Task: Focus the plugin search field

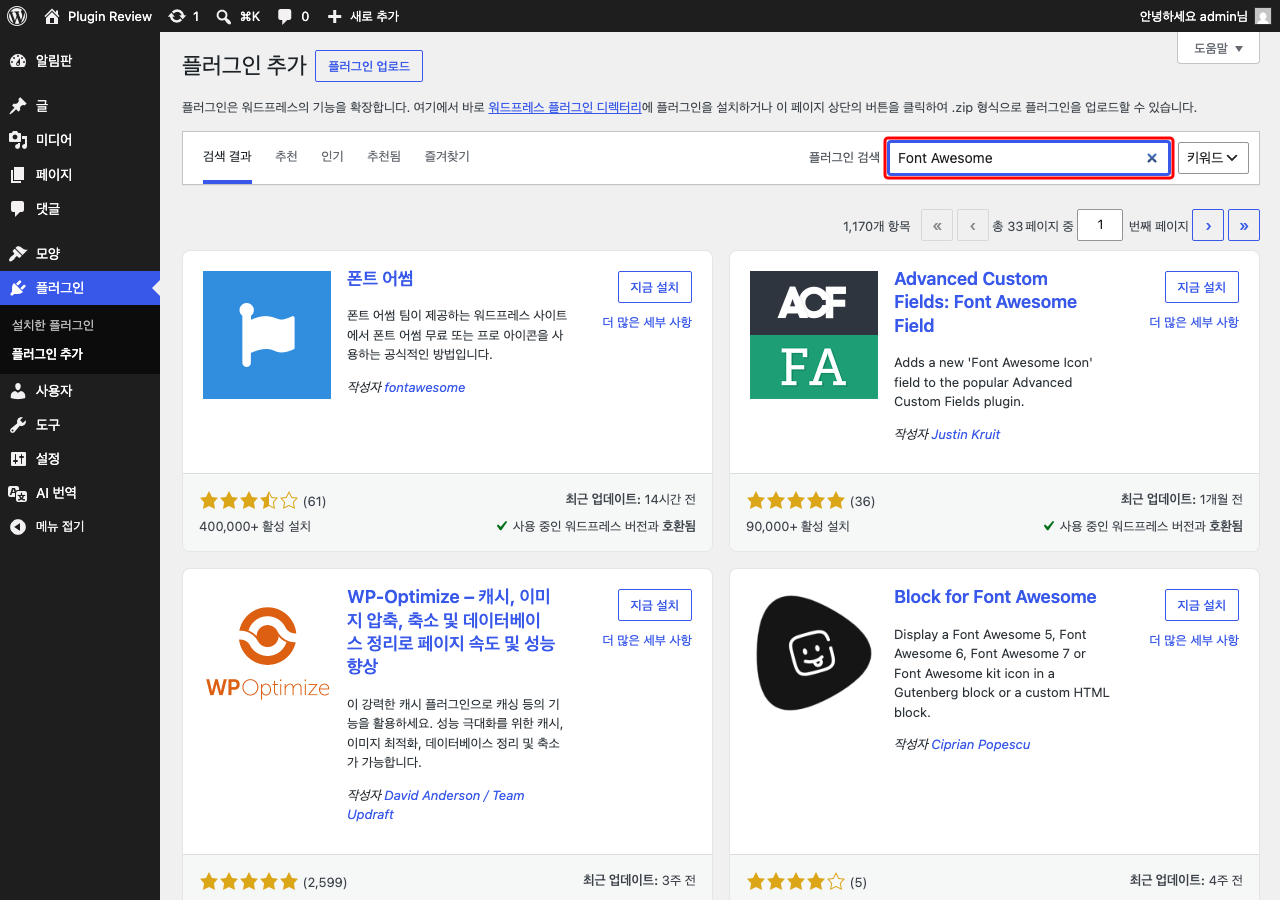Action: tap(1029, 158)
